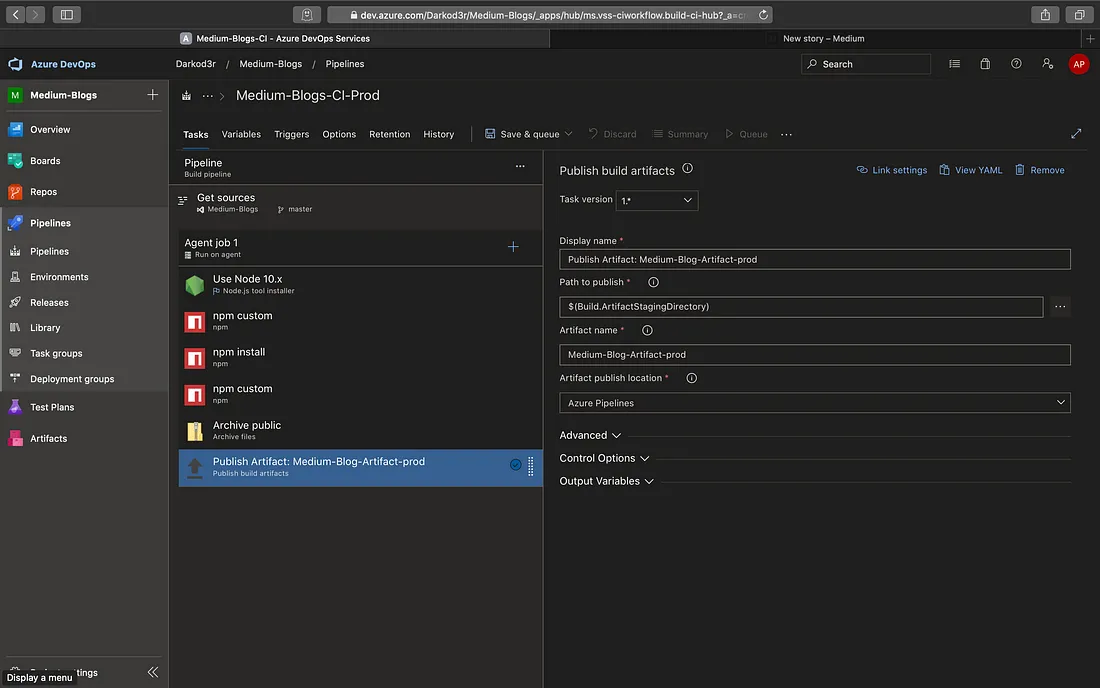Expand the Advanced section
This screenshot has height=688, width=1100.
(590, 436)
